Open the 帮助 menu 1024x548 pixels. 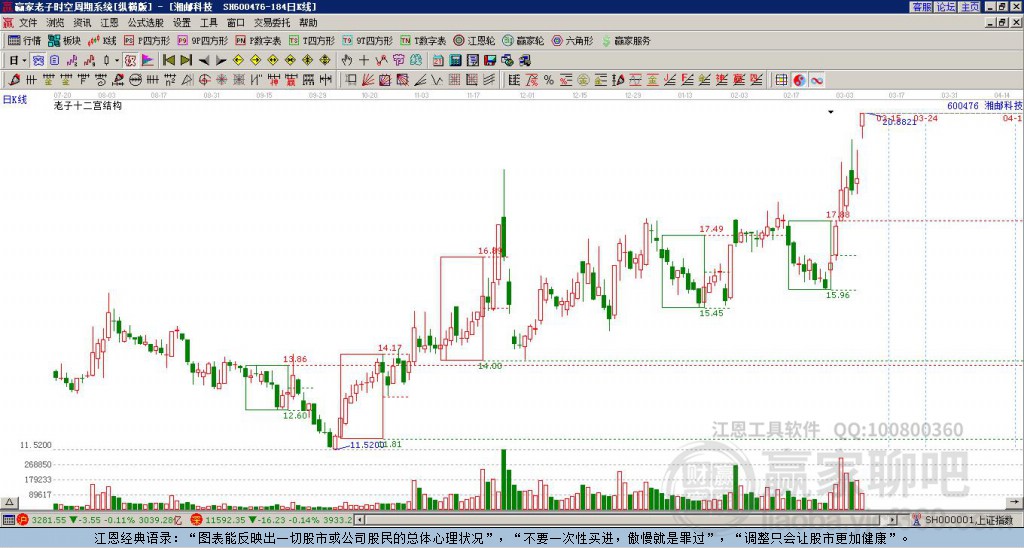point(308,23)
